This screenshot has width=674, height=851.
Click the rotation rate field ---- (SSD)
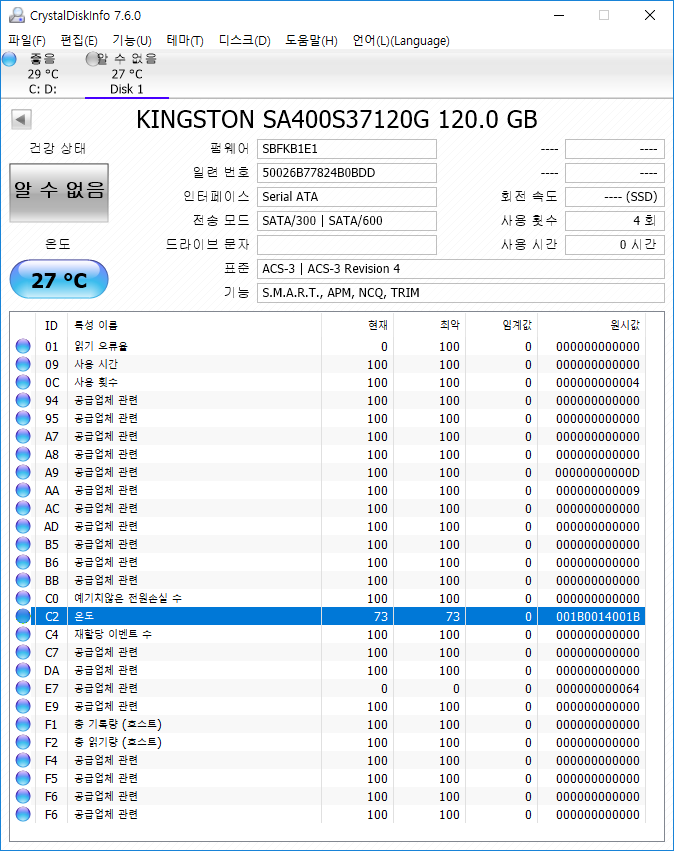[x=615, y=196]
